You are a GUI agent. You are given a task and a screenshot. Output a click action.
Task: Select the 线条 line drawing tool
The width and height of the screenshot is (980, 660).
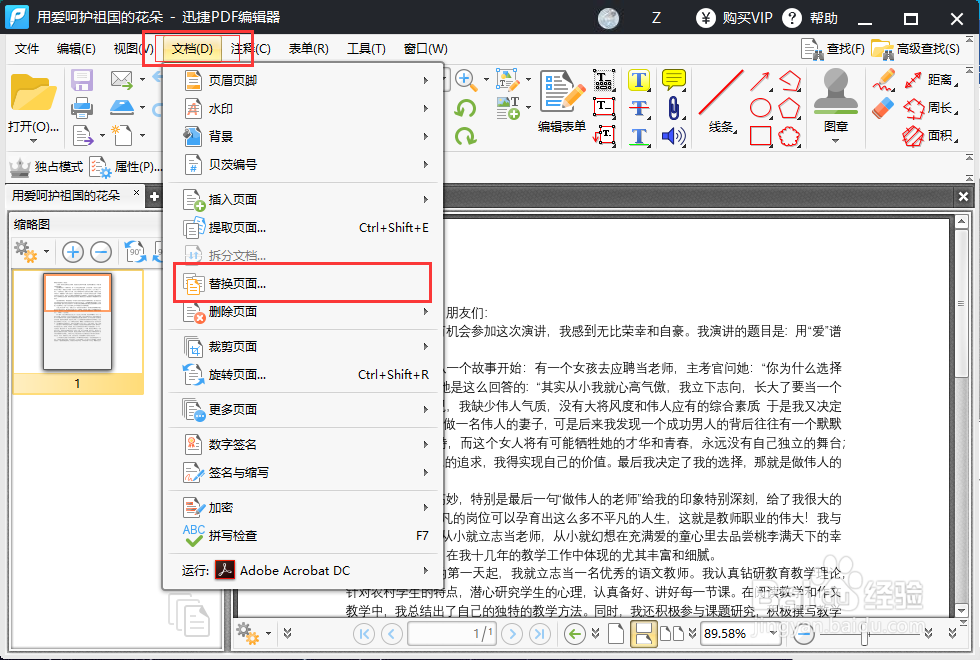point(721,102)
